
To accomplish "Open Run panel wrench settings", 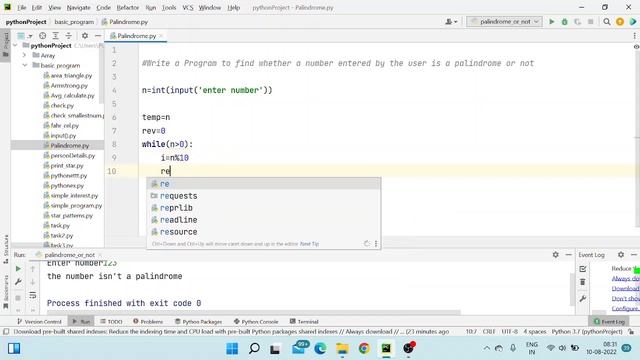I will 18,282.
